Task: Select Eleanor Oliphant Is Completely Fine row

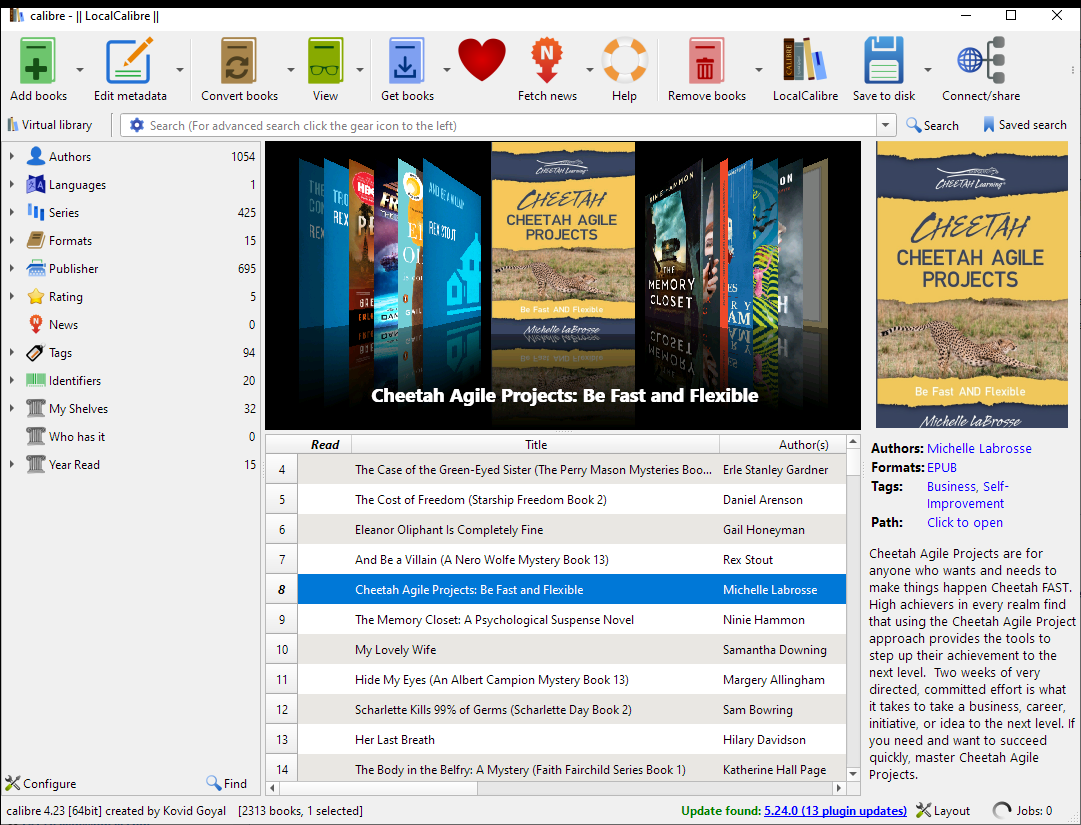Action: click(572, 529)
